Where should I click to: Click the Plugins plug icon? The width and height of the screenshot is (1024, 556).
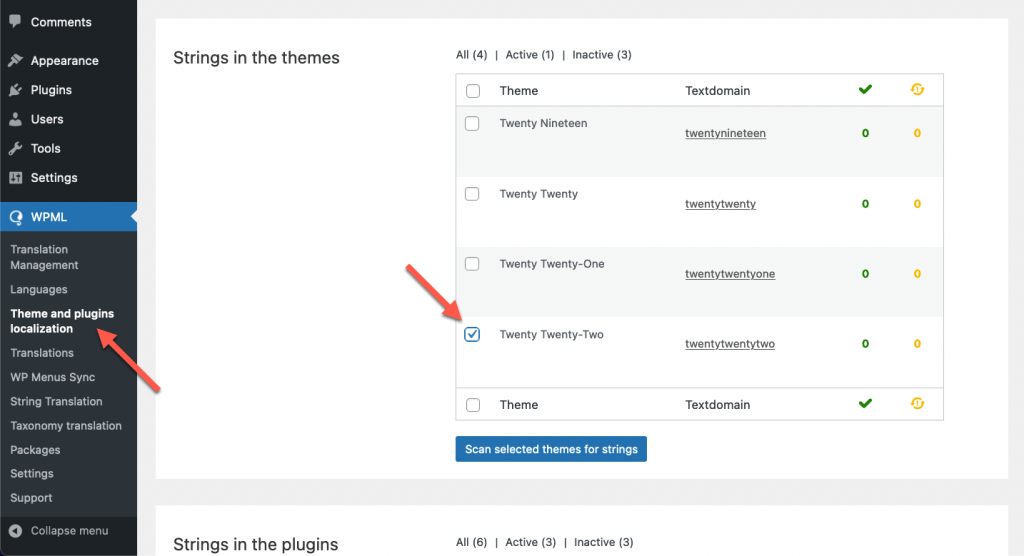coord(15,90)
